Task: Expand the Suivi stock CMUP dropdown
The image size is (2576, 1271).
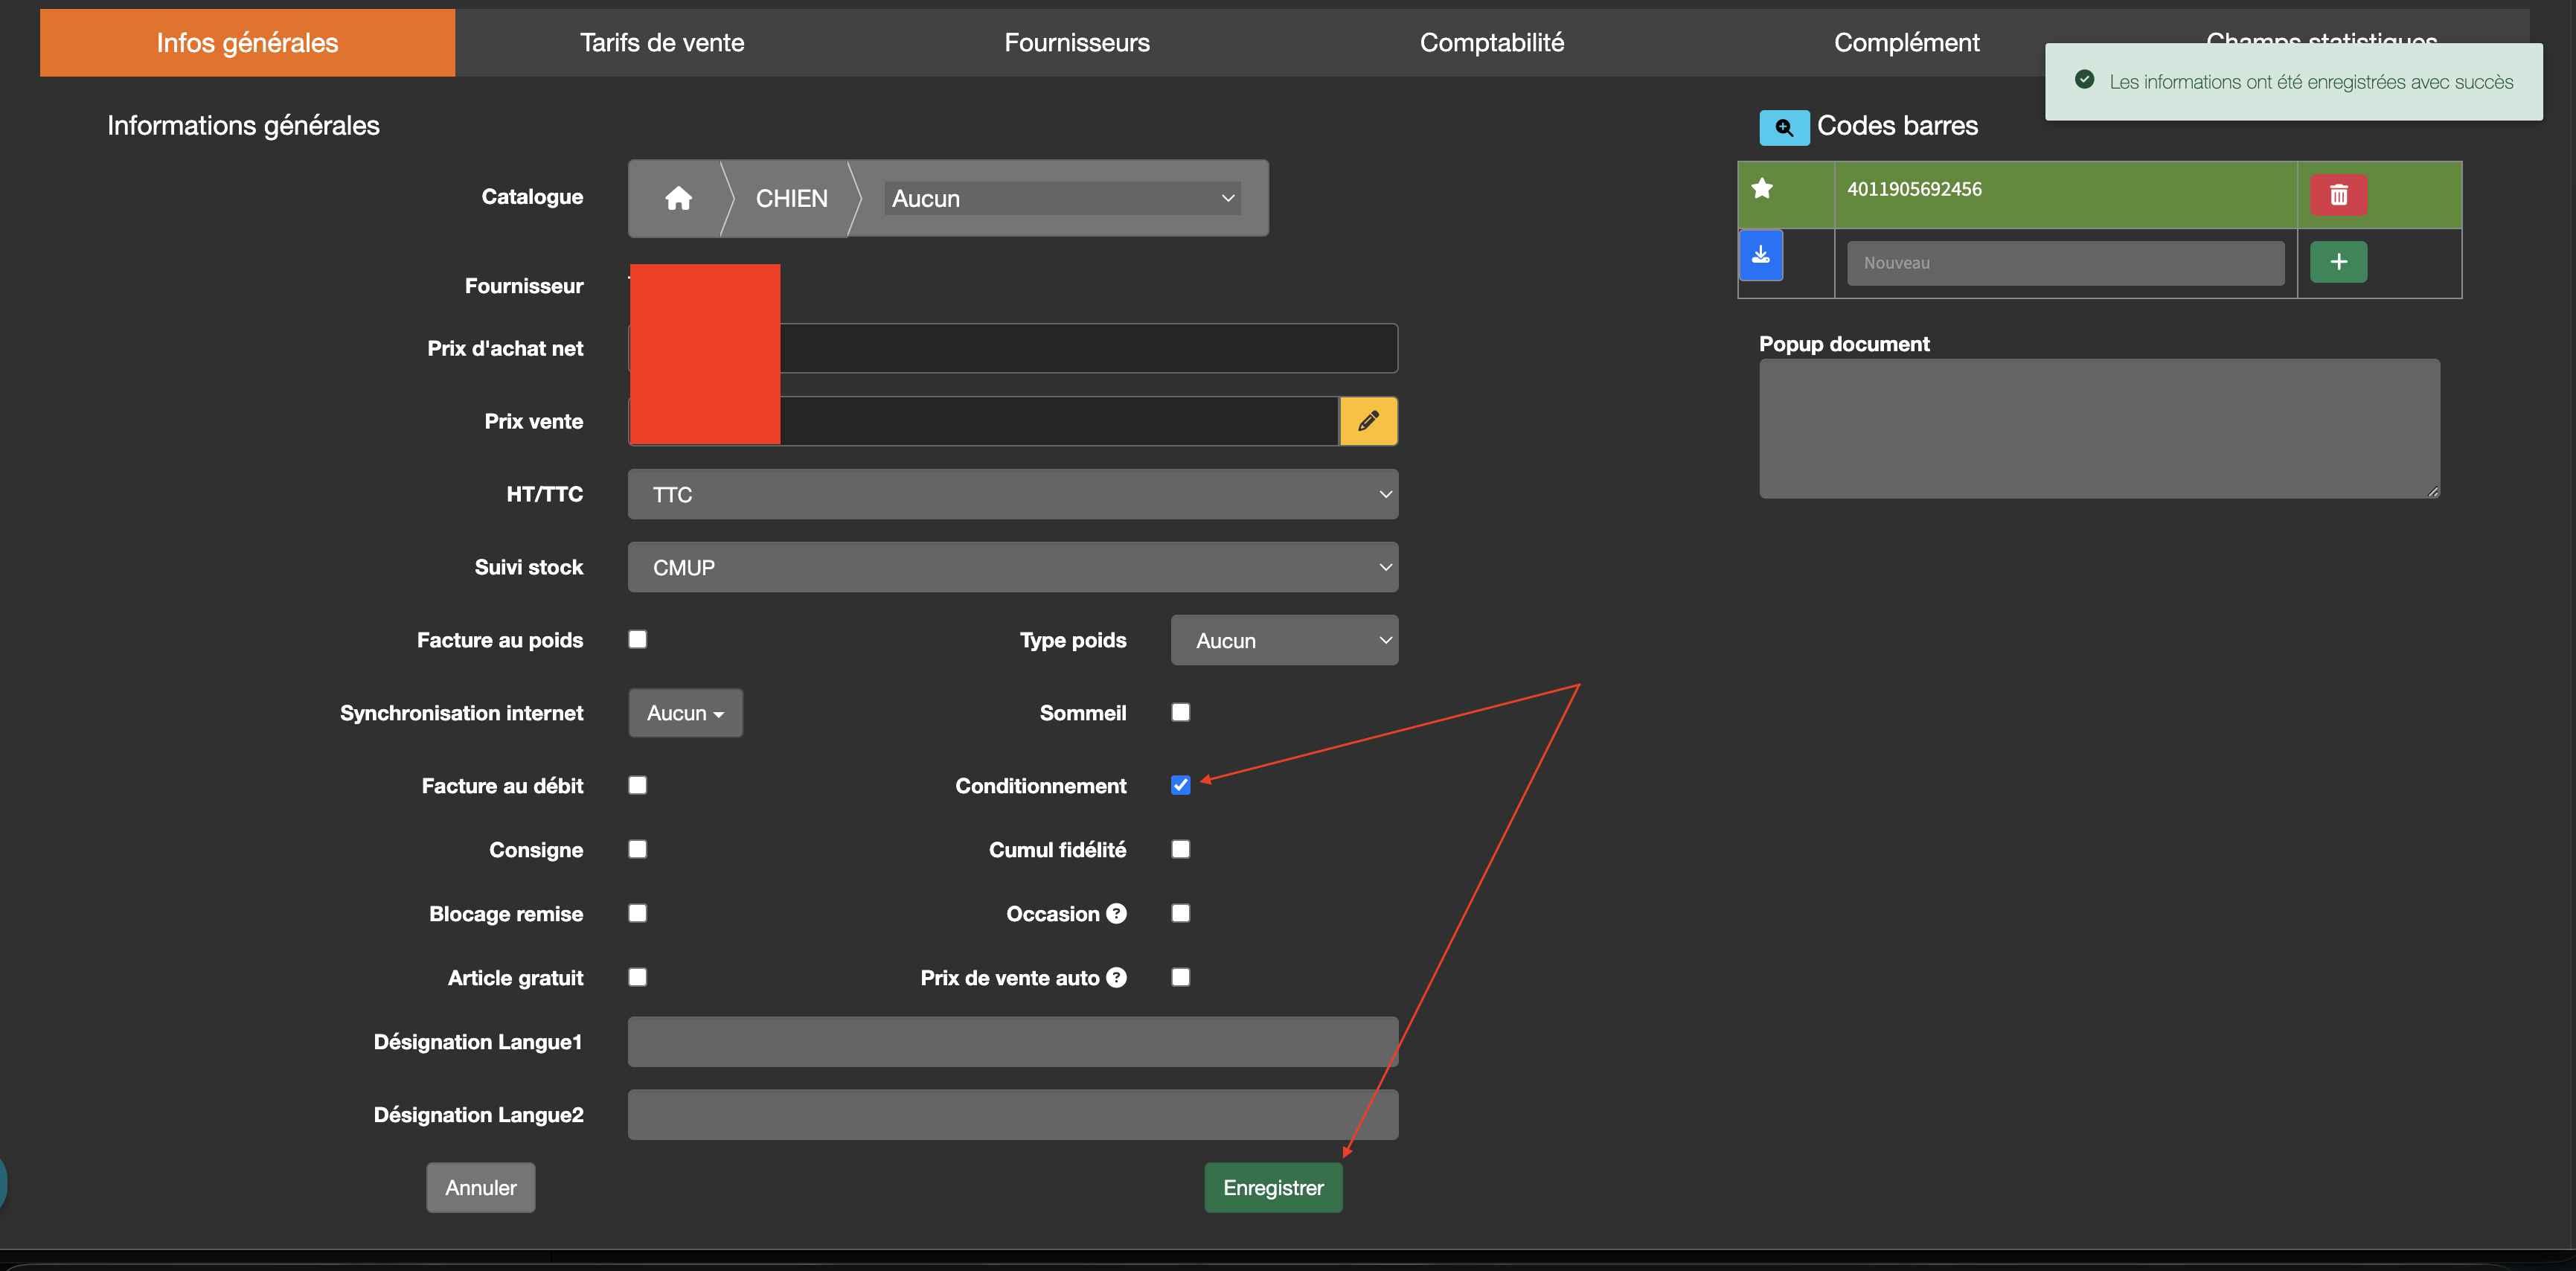Action: point(1012,567)
